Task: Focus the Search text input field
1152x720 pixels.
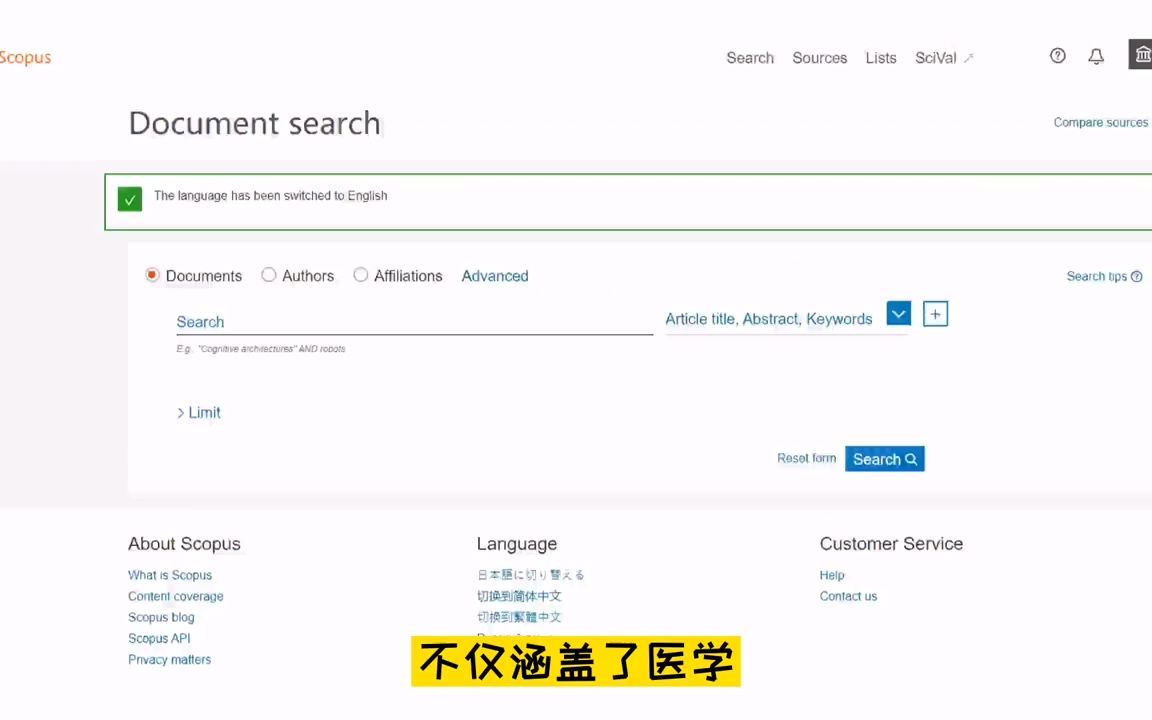Action: (414, 322)
